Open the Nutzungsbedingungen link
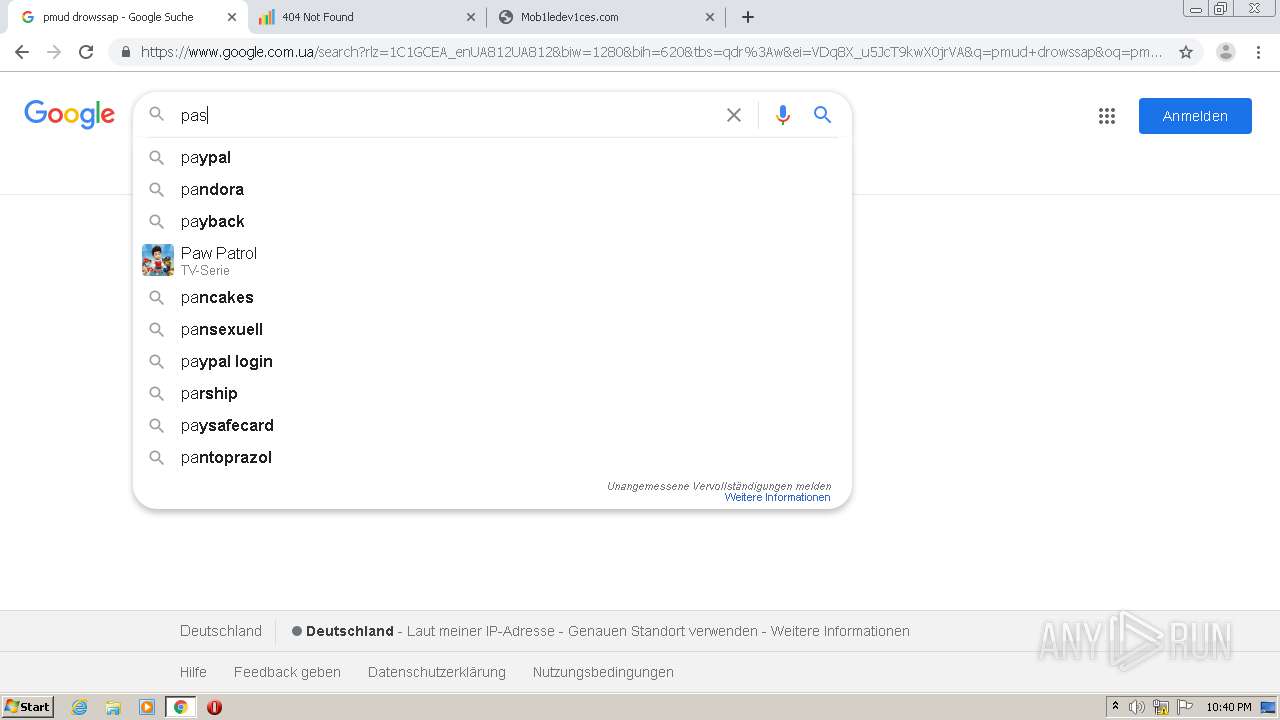Image resolution: width=1280 pixels, height=720 pixels. [603, 672]
